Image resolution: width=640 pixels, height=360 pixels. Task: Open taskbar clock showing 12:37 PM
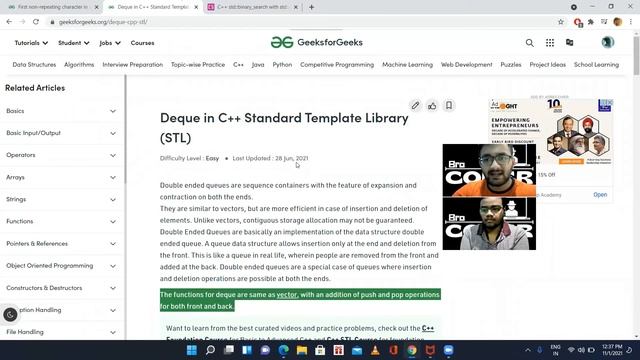point(612,350)
